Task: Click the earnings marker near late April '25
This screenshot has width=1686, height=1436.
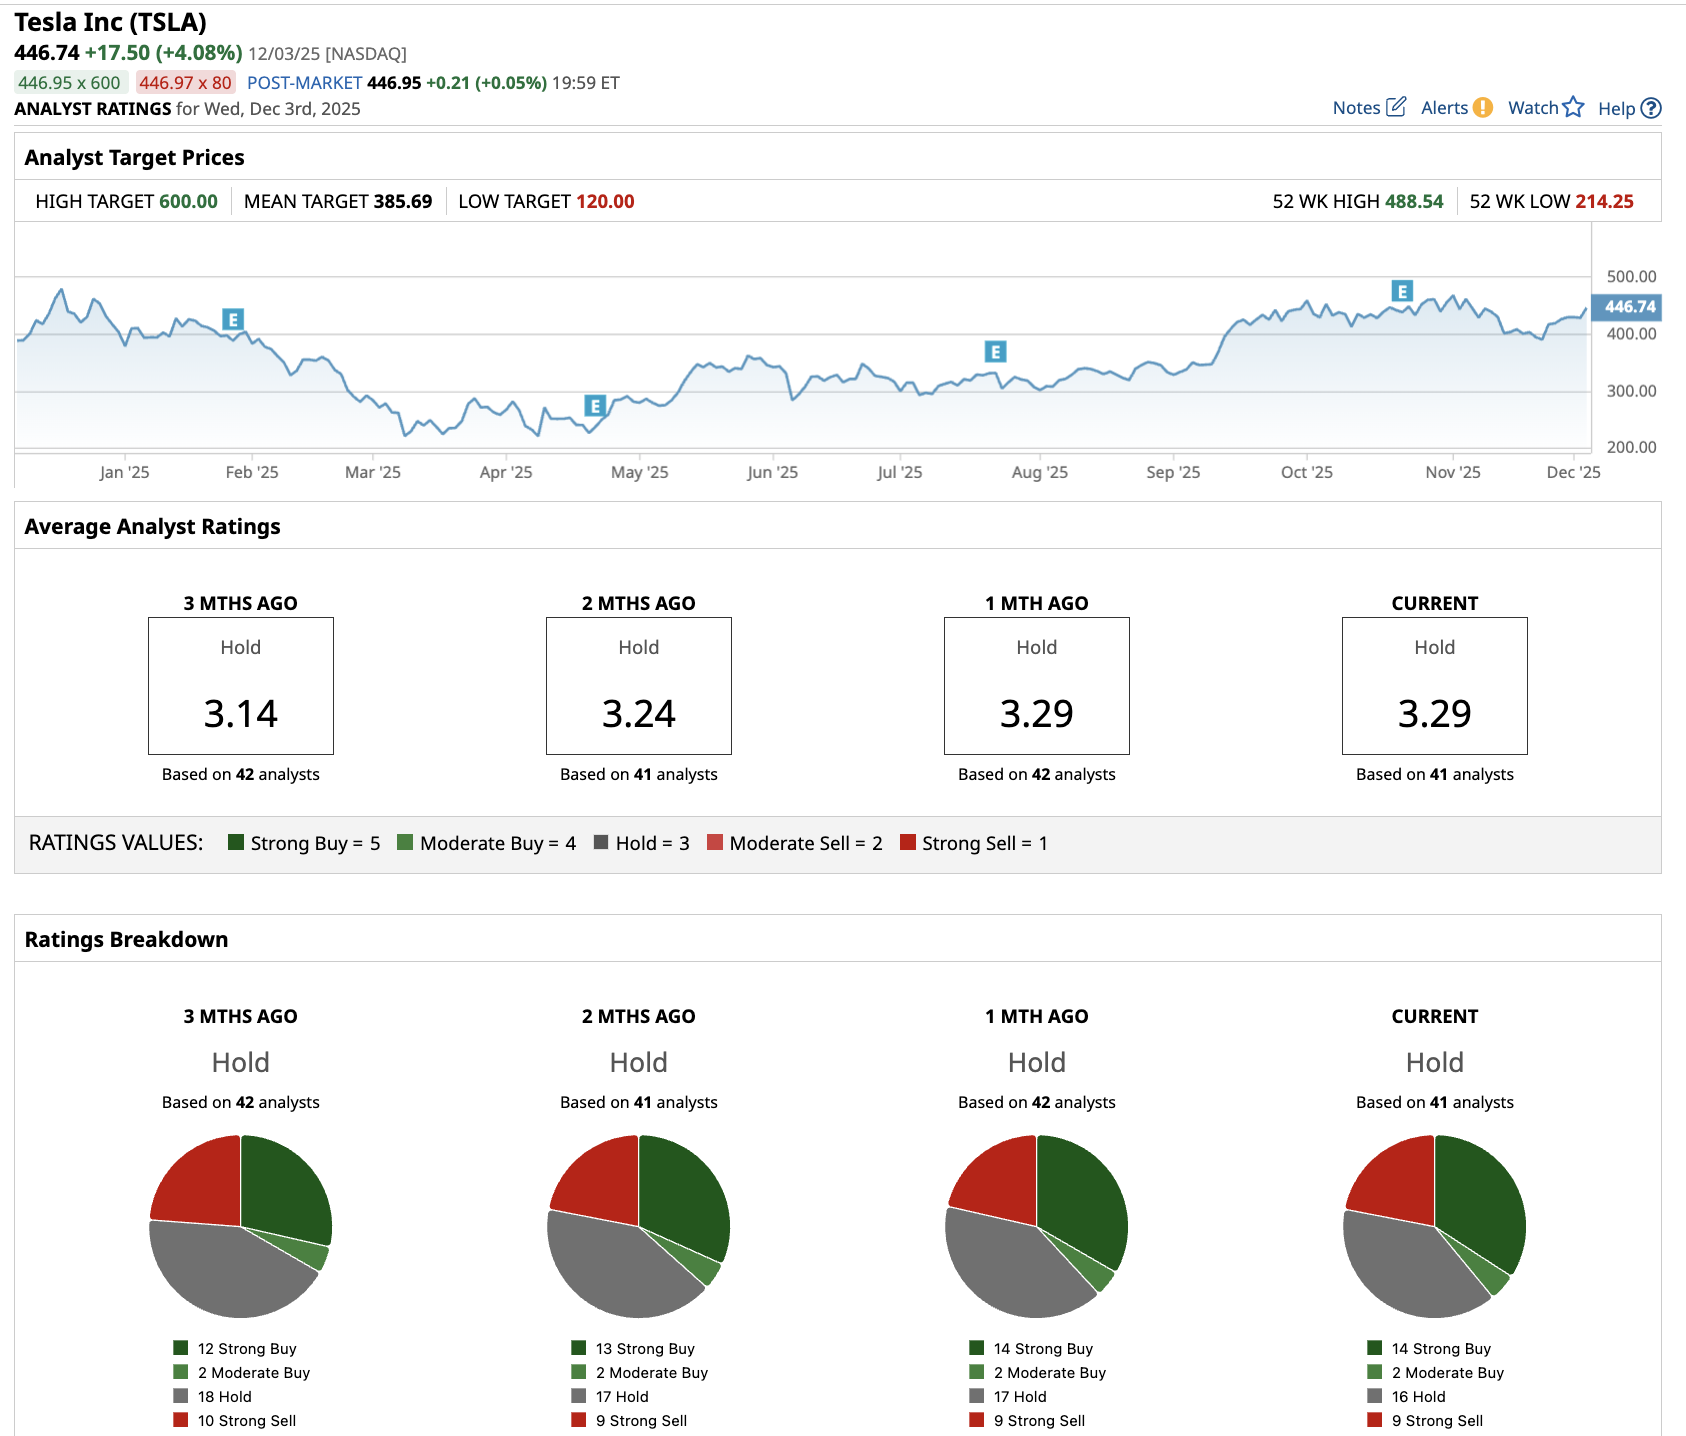Action: (595, 406)
